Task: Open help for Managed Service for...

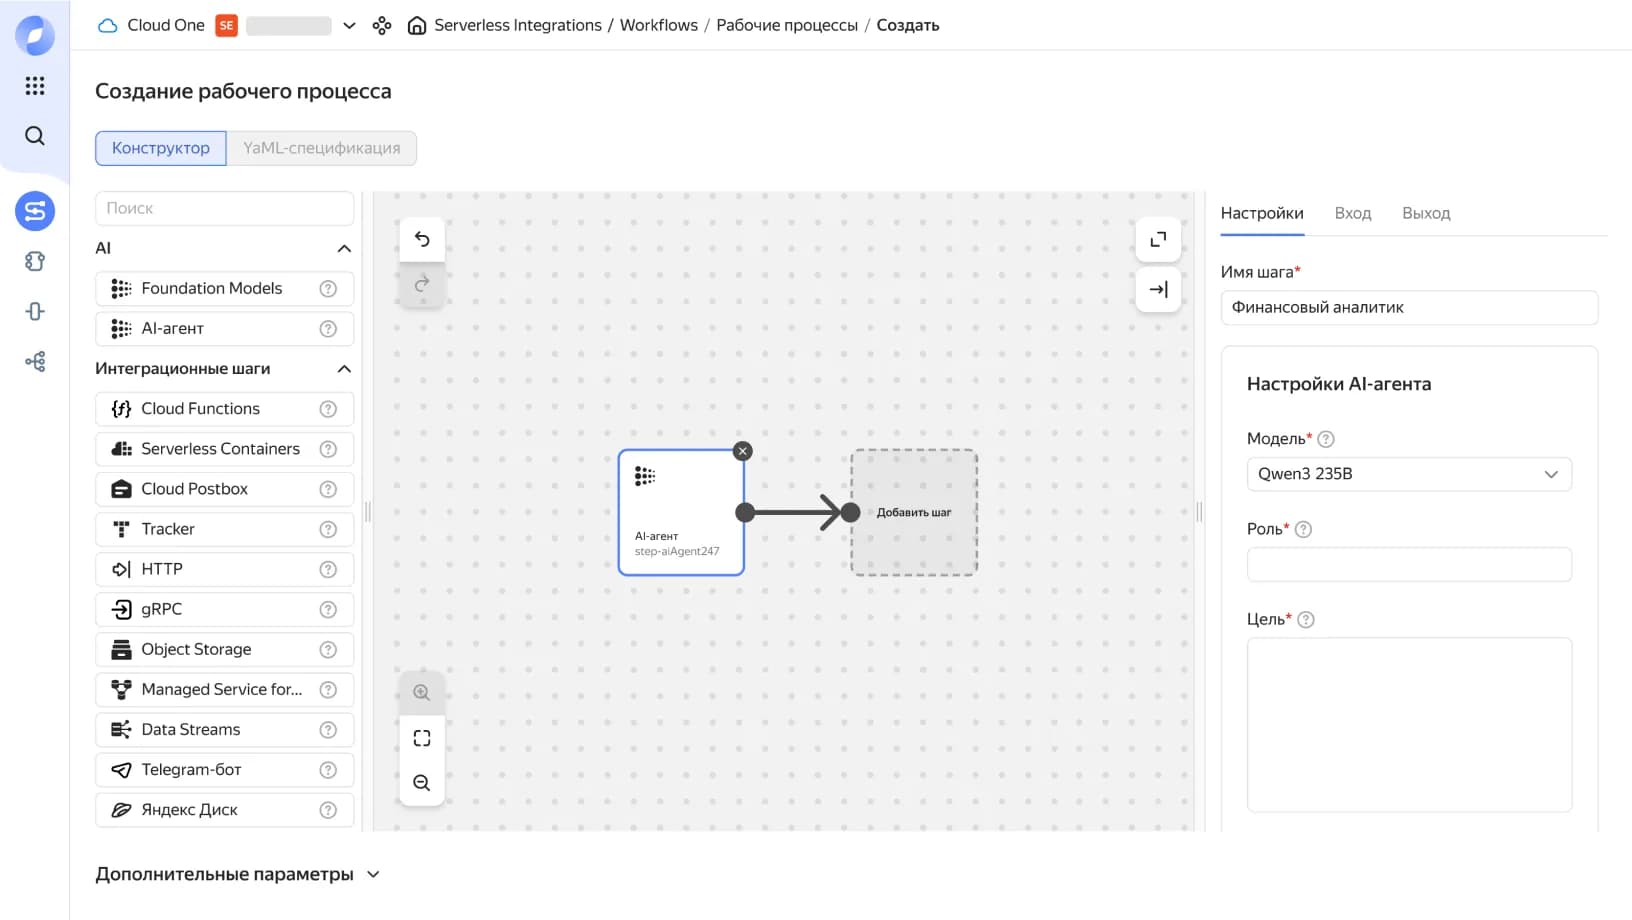Action: tap(328, 689)
